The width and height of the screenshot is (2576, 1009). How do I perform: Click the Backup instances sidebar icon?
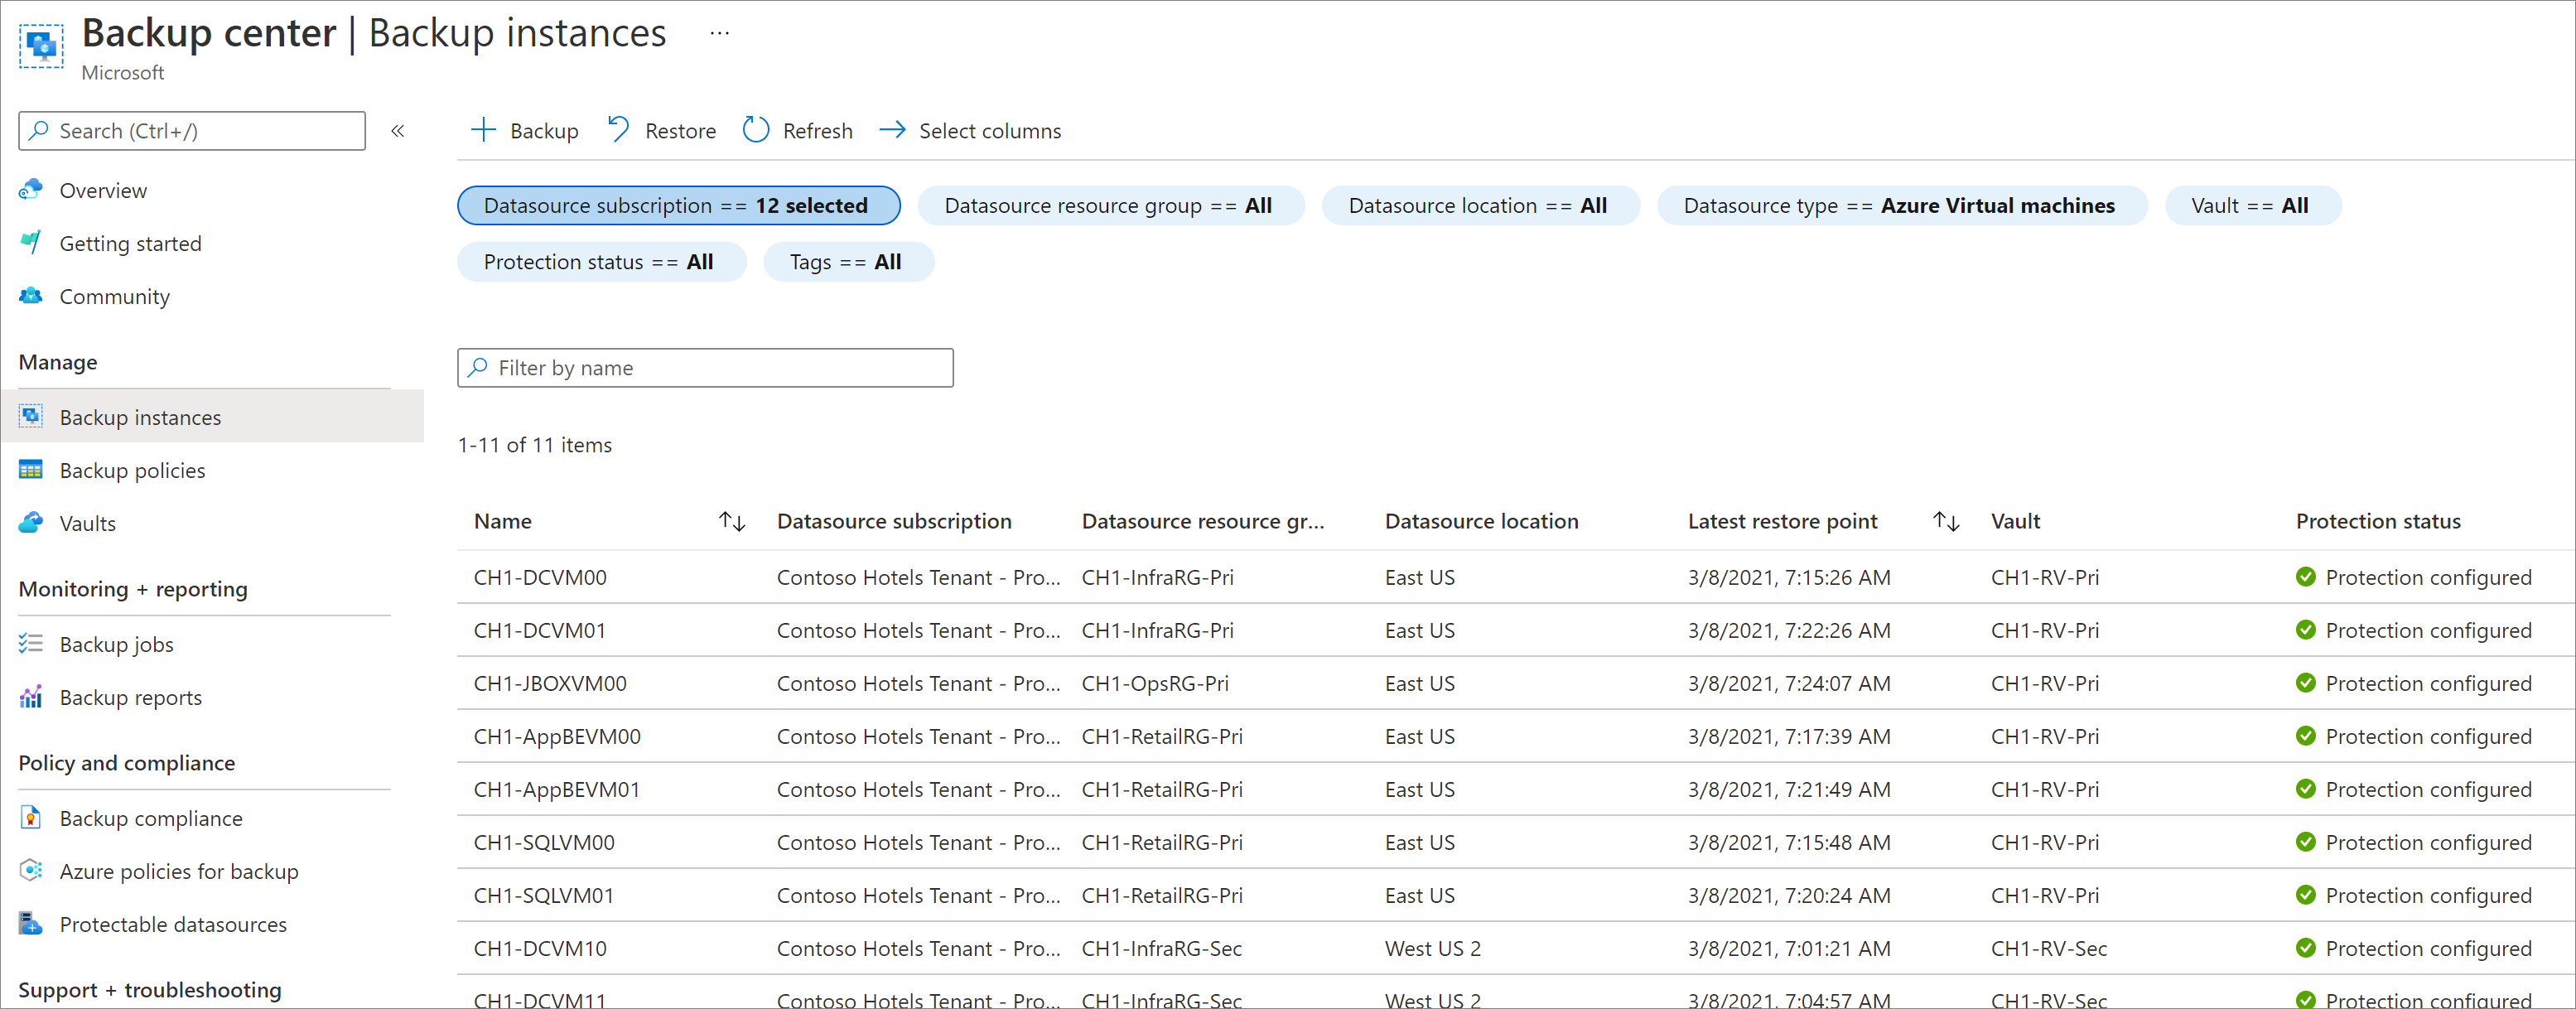31,416
